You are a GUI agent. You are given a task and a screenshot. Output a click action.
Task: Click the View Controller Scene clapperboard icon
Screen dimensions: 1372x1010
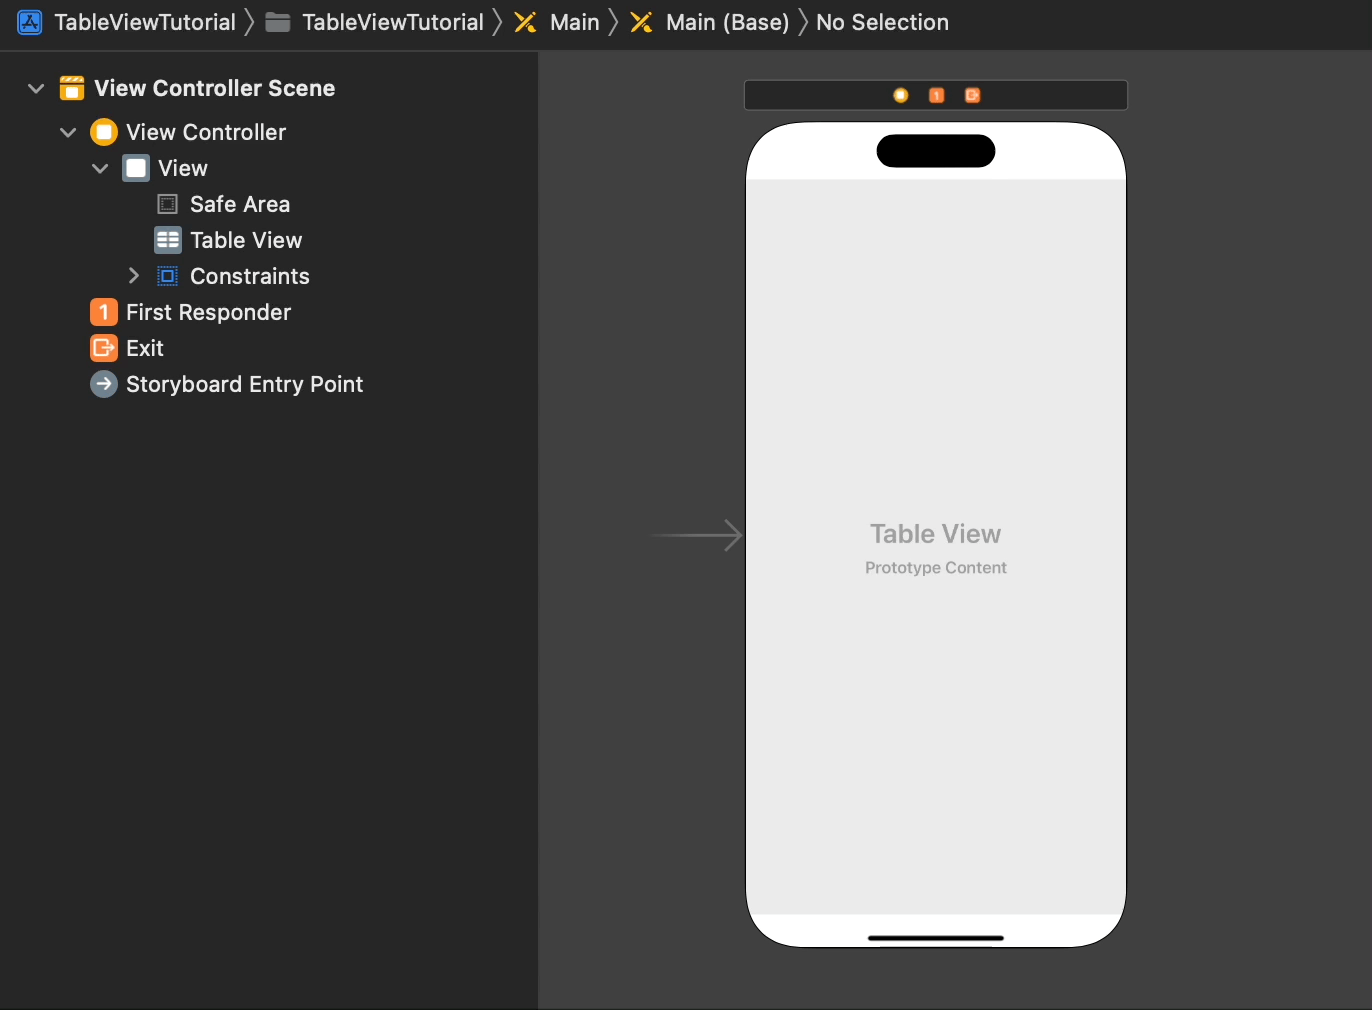(72, 88)
